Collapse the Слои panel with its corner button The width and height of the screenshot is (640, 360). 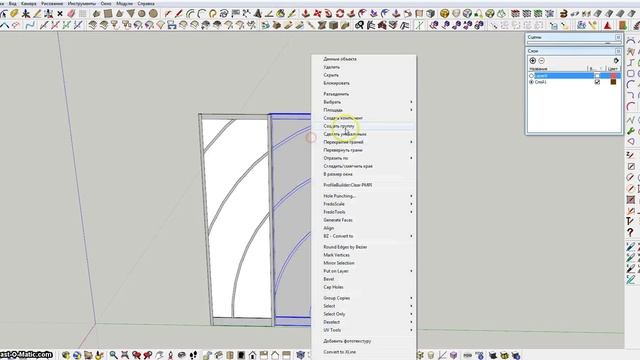(618, 51)
